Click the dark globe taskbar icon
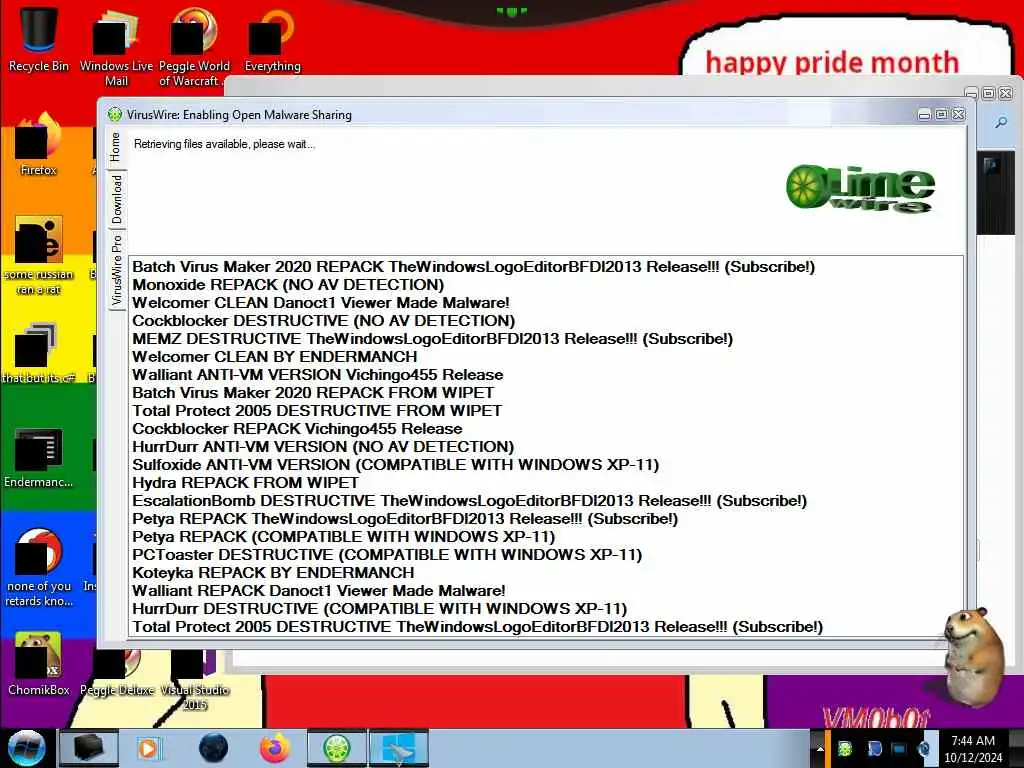Image resolution: width=1024 pixels, height=768 pixels. pos(214,748)
